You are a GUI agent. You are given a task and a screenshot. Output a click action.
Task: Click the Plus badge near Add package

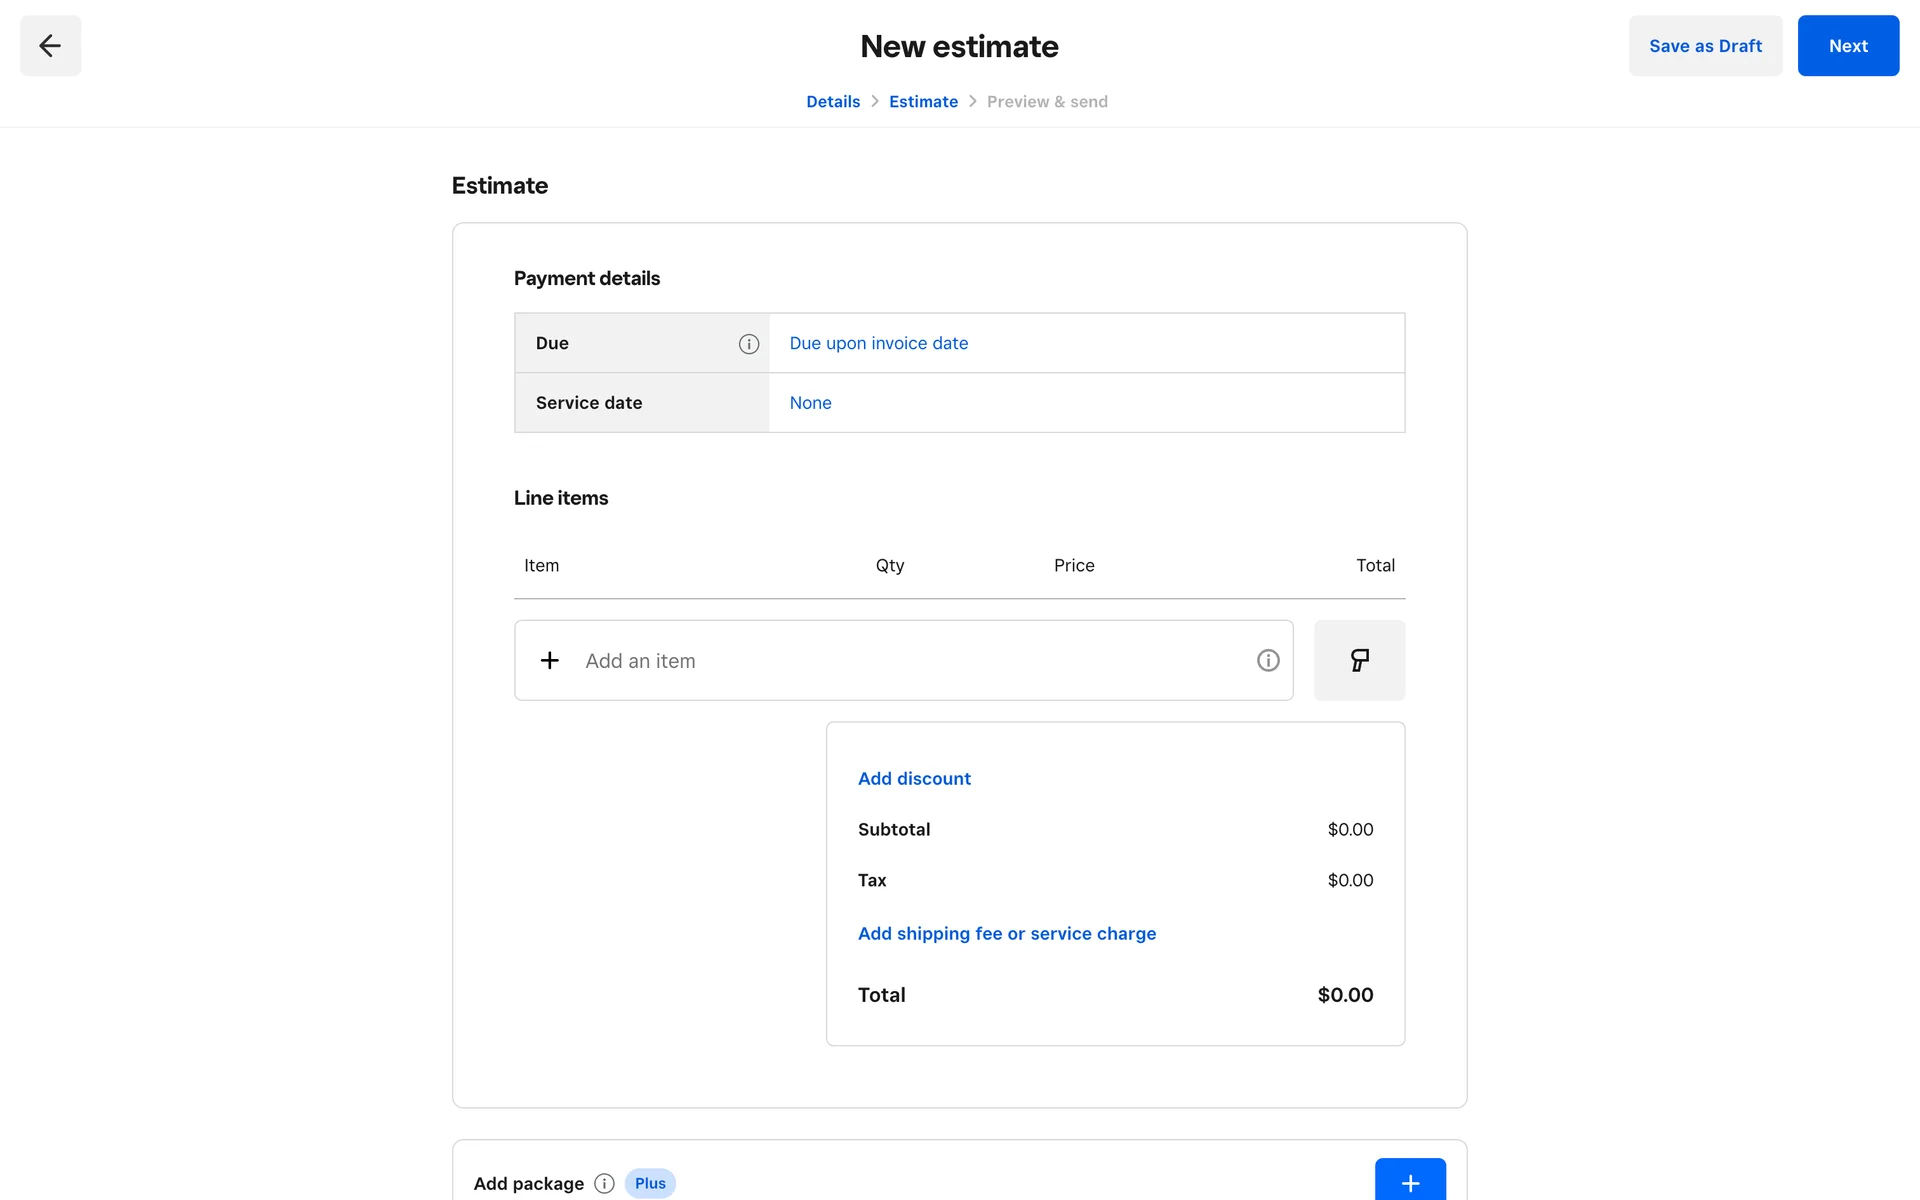coord(650,1183)
